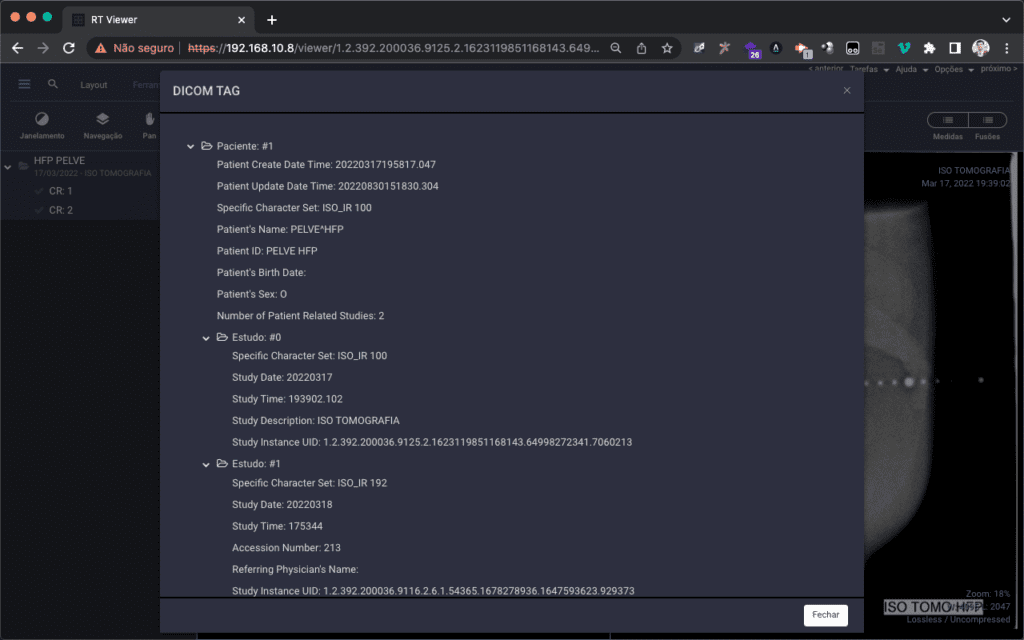Viewport: 1024px width, 640px height.
Task: Open the Layout menu
Action: [x=94, y=85]
